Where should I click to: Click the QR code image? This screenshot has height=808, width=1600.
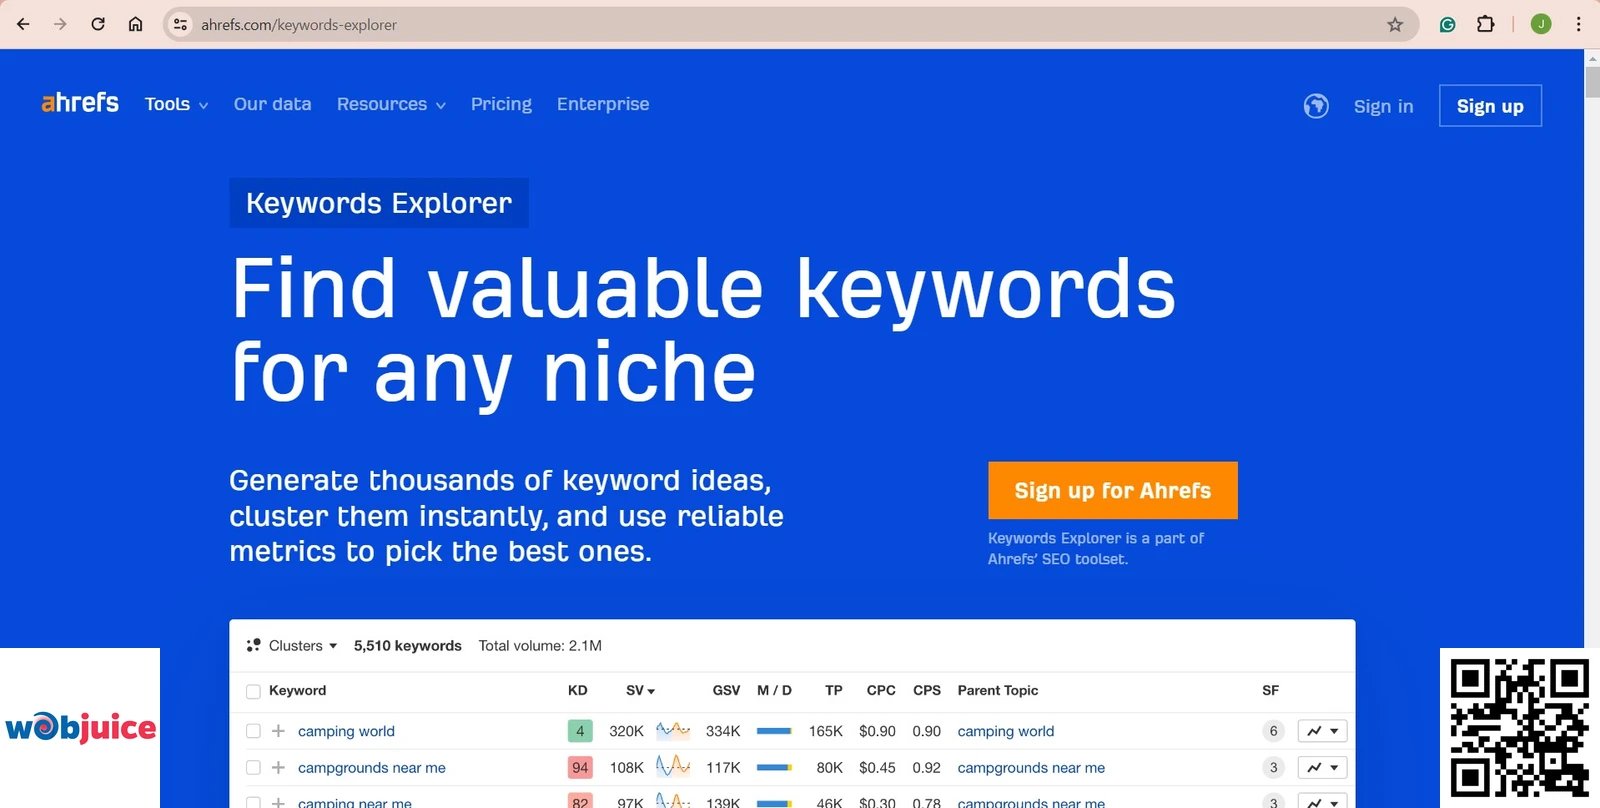pyautogui.click(x=1519, y=728)
